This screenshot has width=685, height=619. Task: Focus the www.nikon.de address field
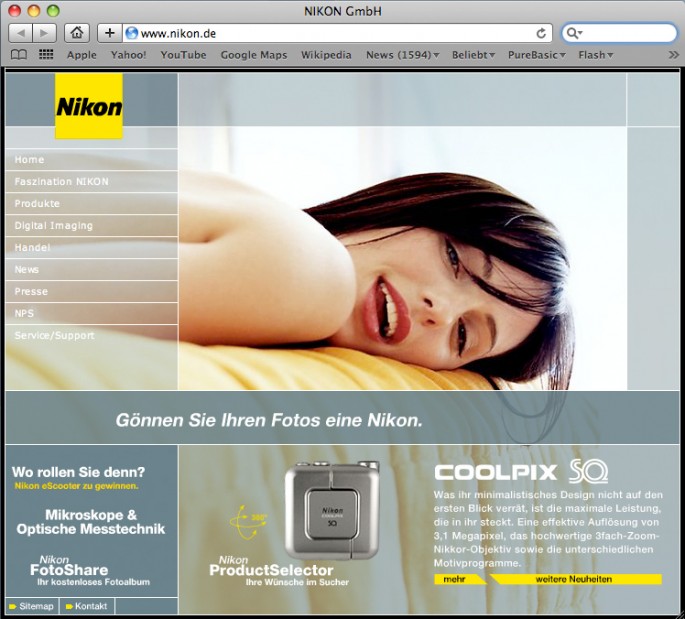(x=336, y=34)
